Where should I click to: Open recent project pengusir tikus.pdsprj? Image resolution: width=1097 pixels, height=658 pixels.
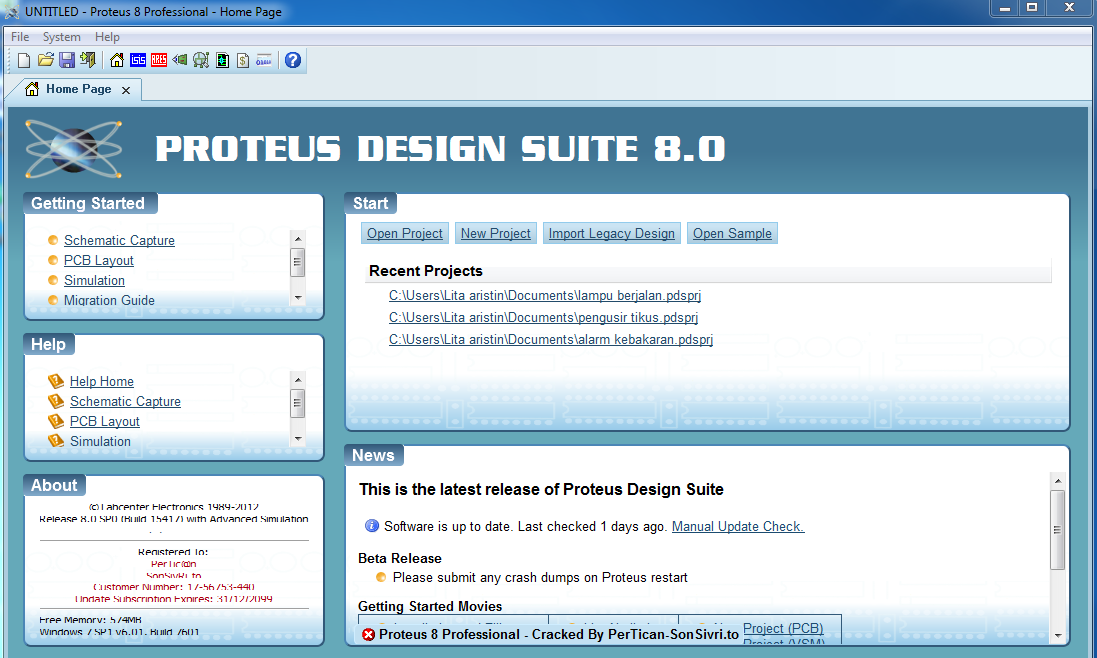coord(544,317)
